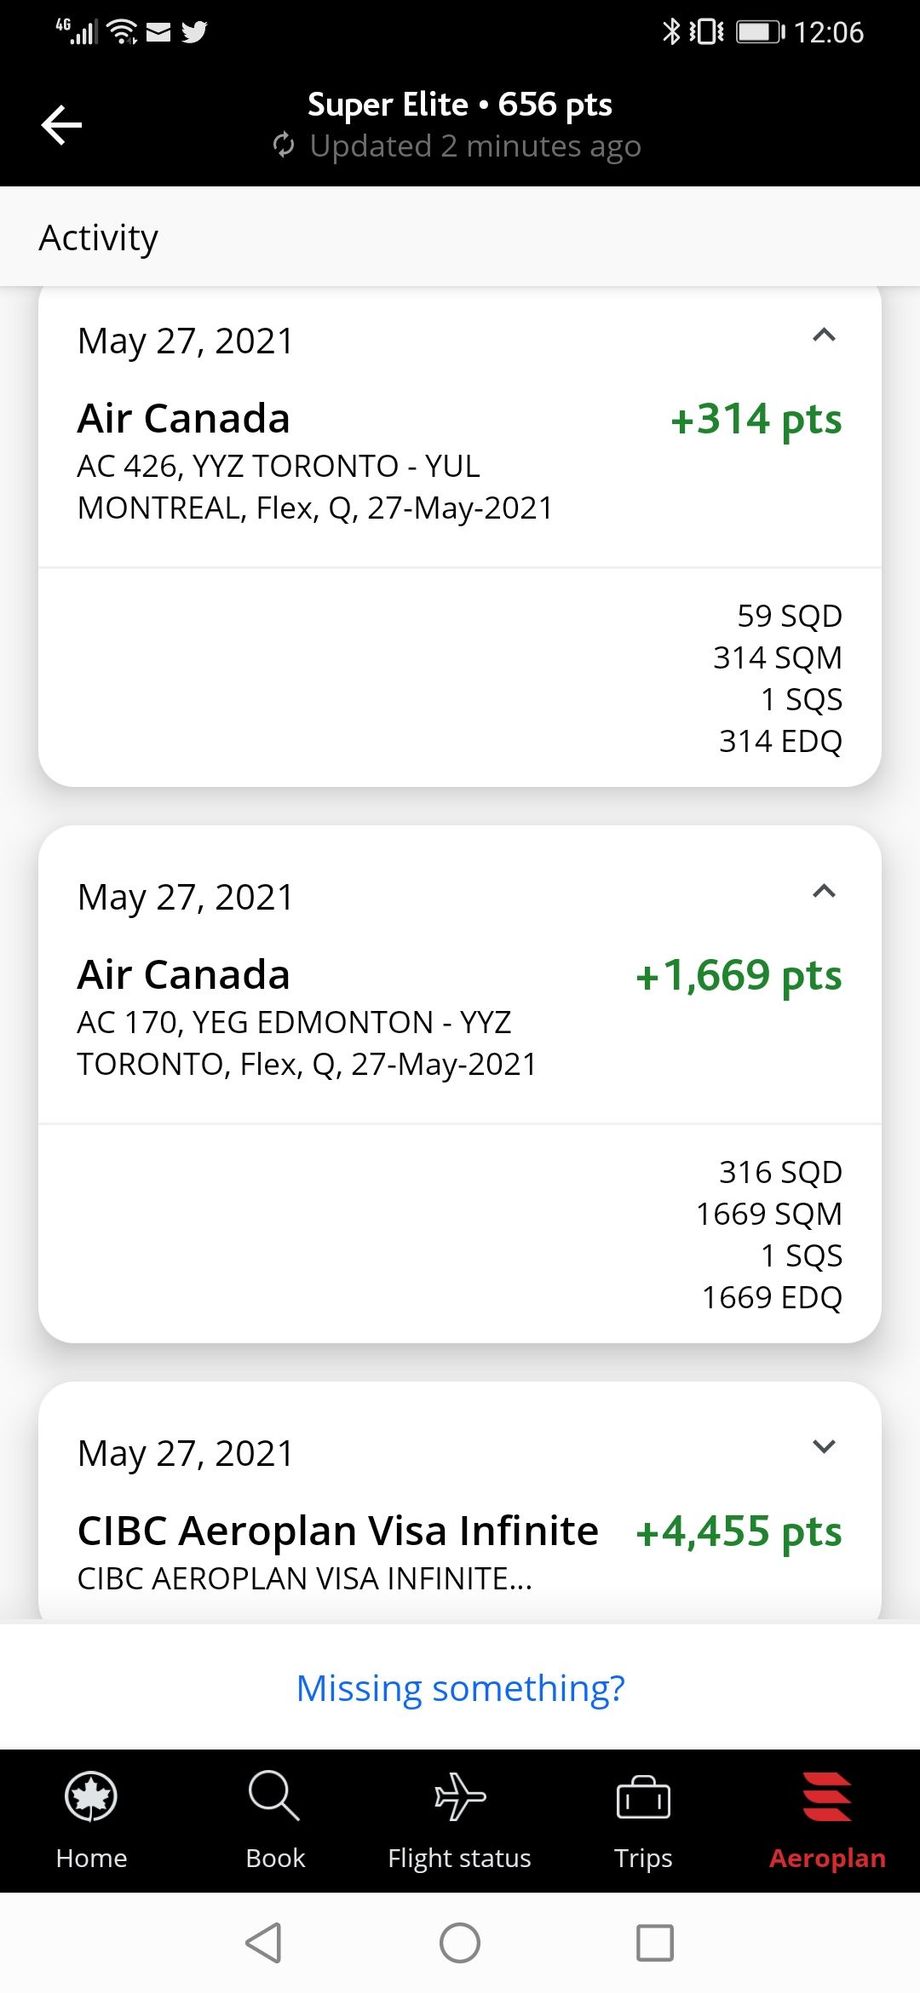Tap the Trips tab label
Screen dimensions: 920x1993
[643, 1858]
